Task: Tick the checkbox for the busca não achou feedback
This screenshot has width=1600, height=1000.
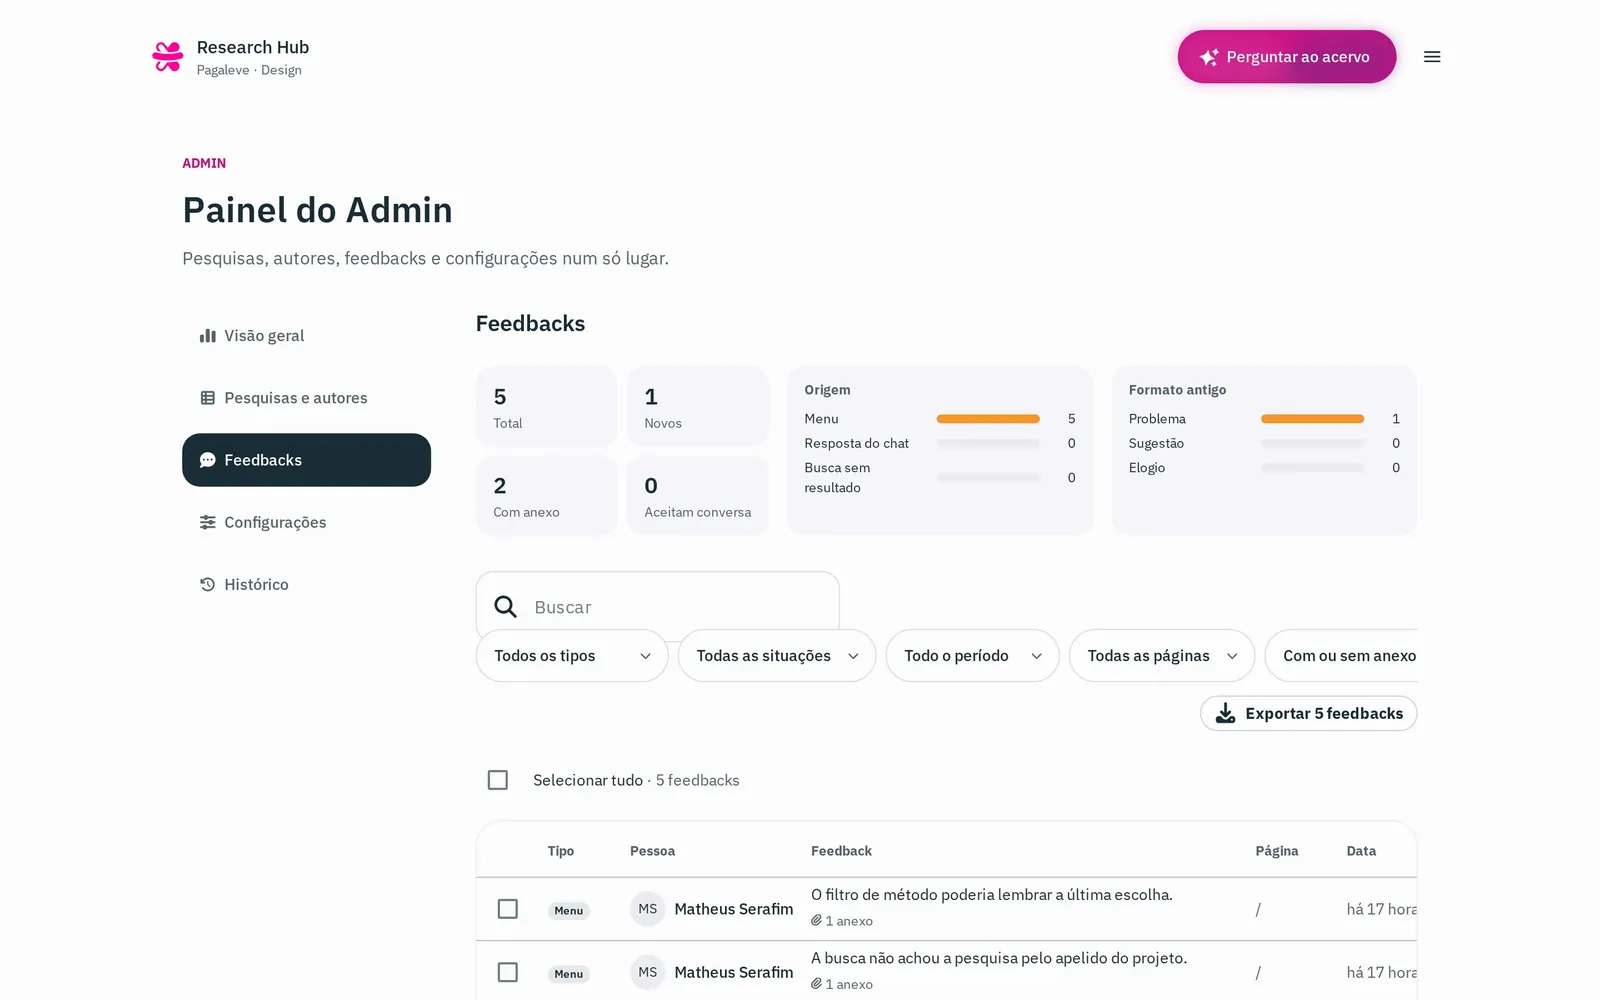Action: 508,972
